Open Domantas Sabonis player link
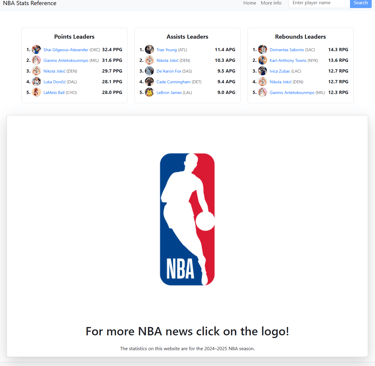This screenshot has height=366, width=375. (x=287, y=50)
